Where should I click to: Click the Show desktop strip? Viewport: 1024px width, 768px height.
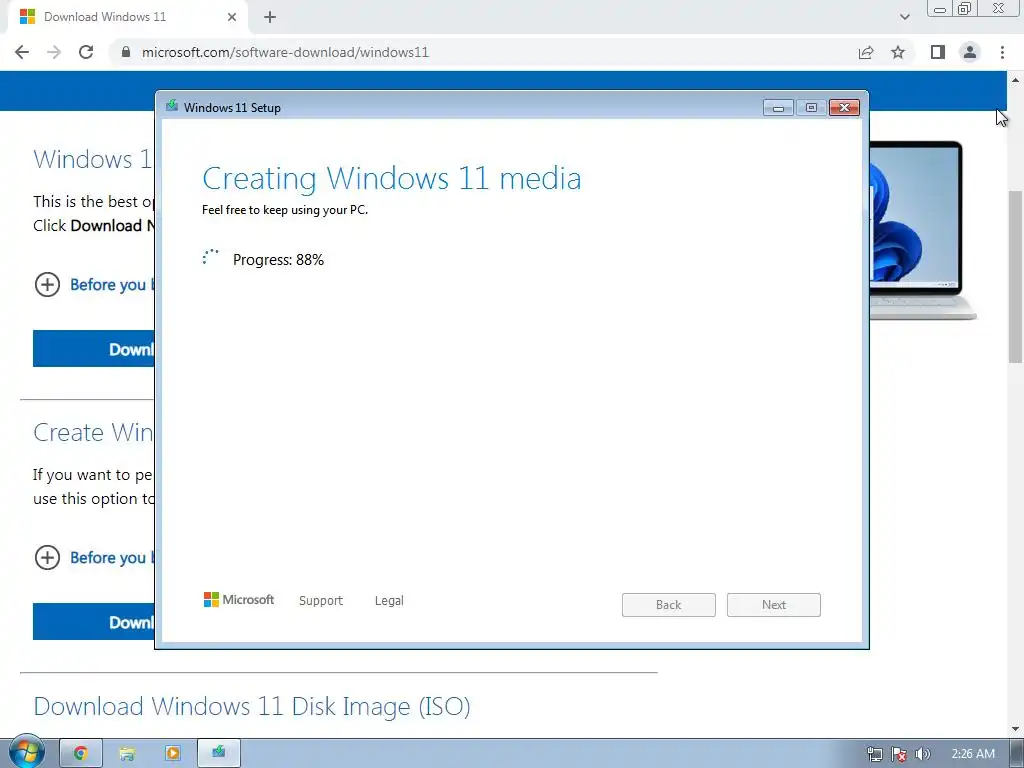point(1017,754)
